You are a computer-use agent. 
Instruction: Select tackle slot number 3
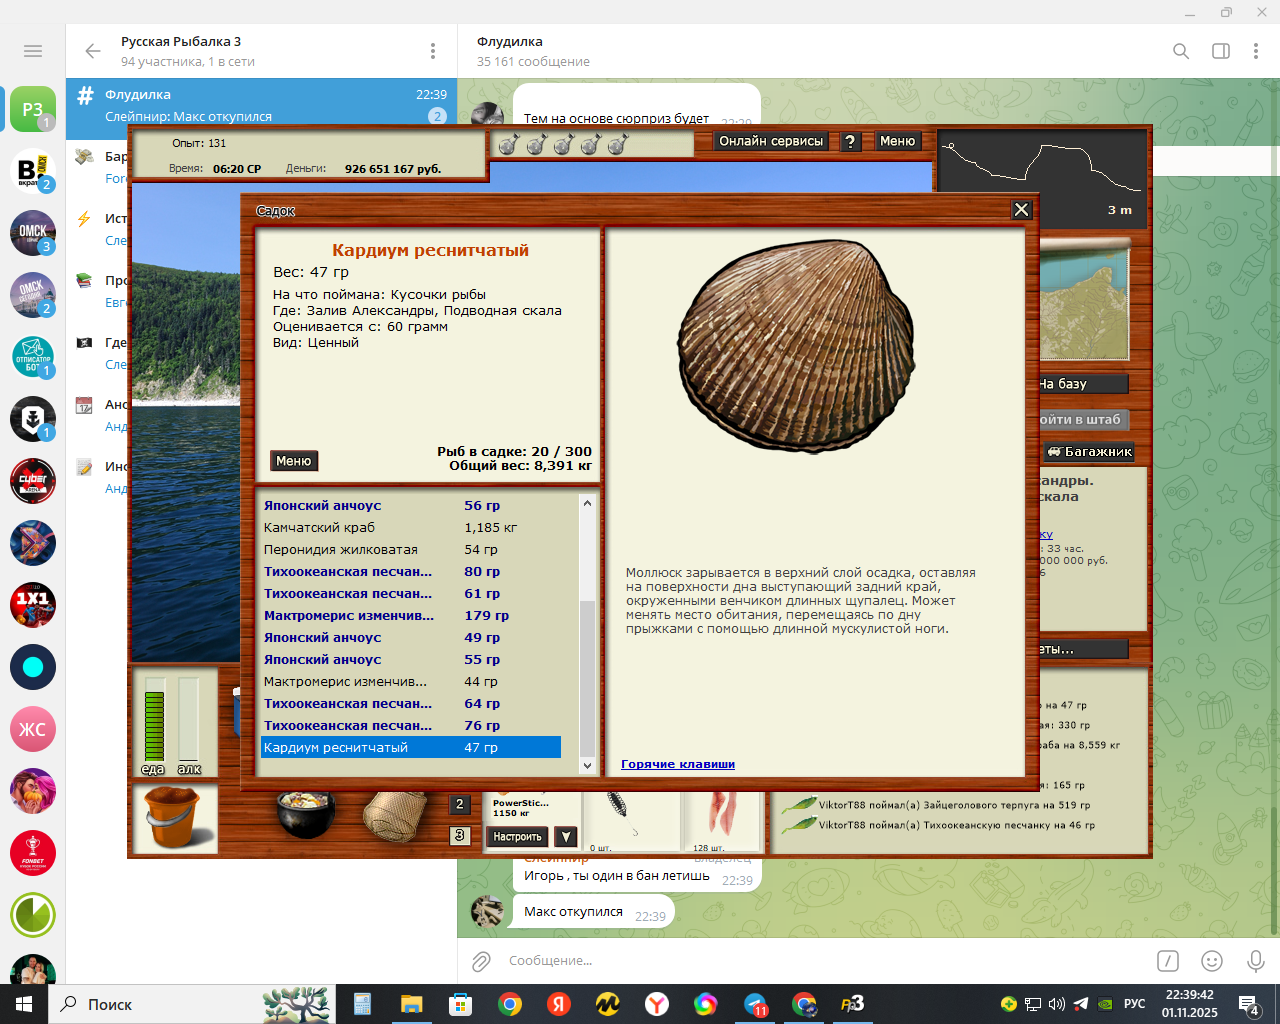[460, 835]
